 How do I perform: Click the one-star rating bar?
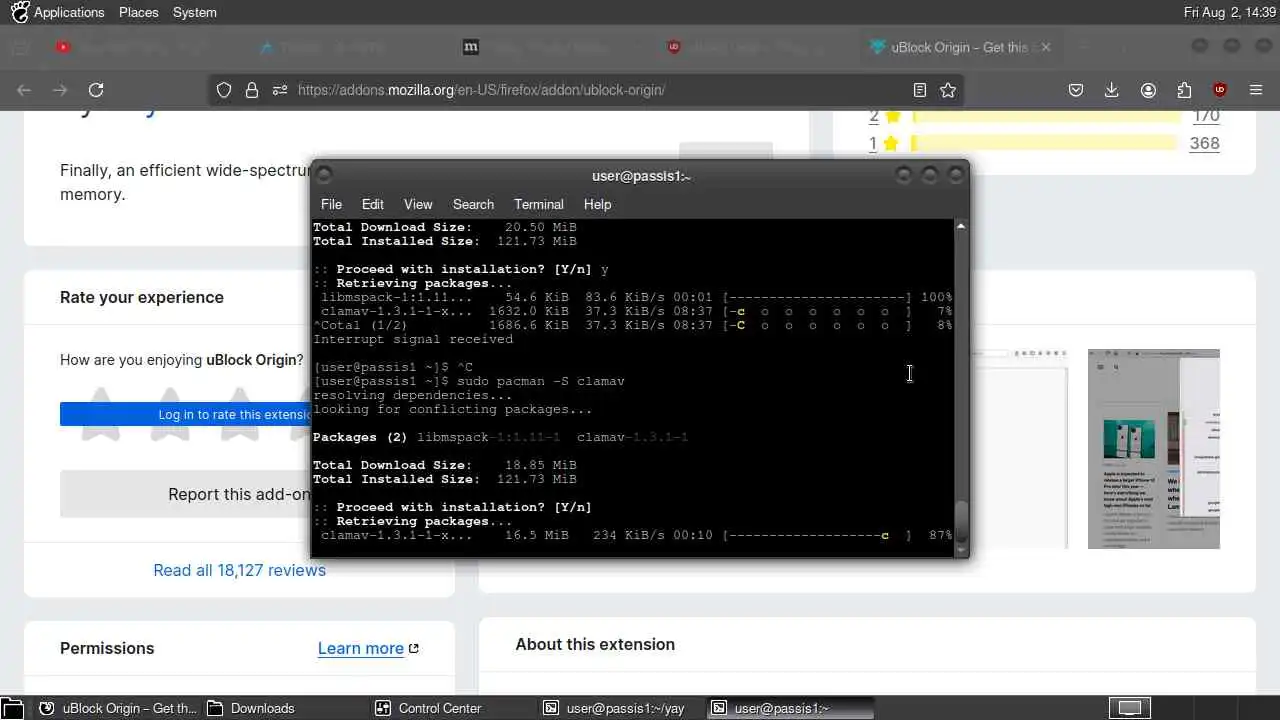1046,143
